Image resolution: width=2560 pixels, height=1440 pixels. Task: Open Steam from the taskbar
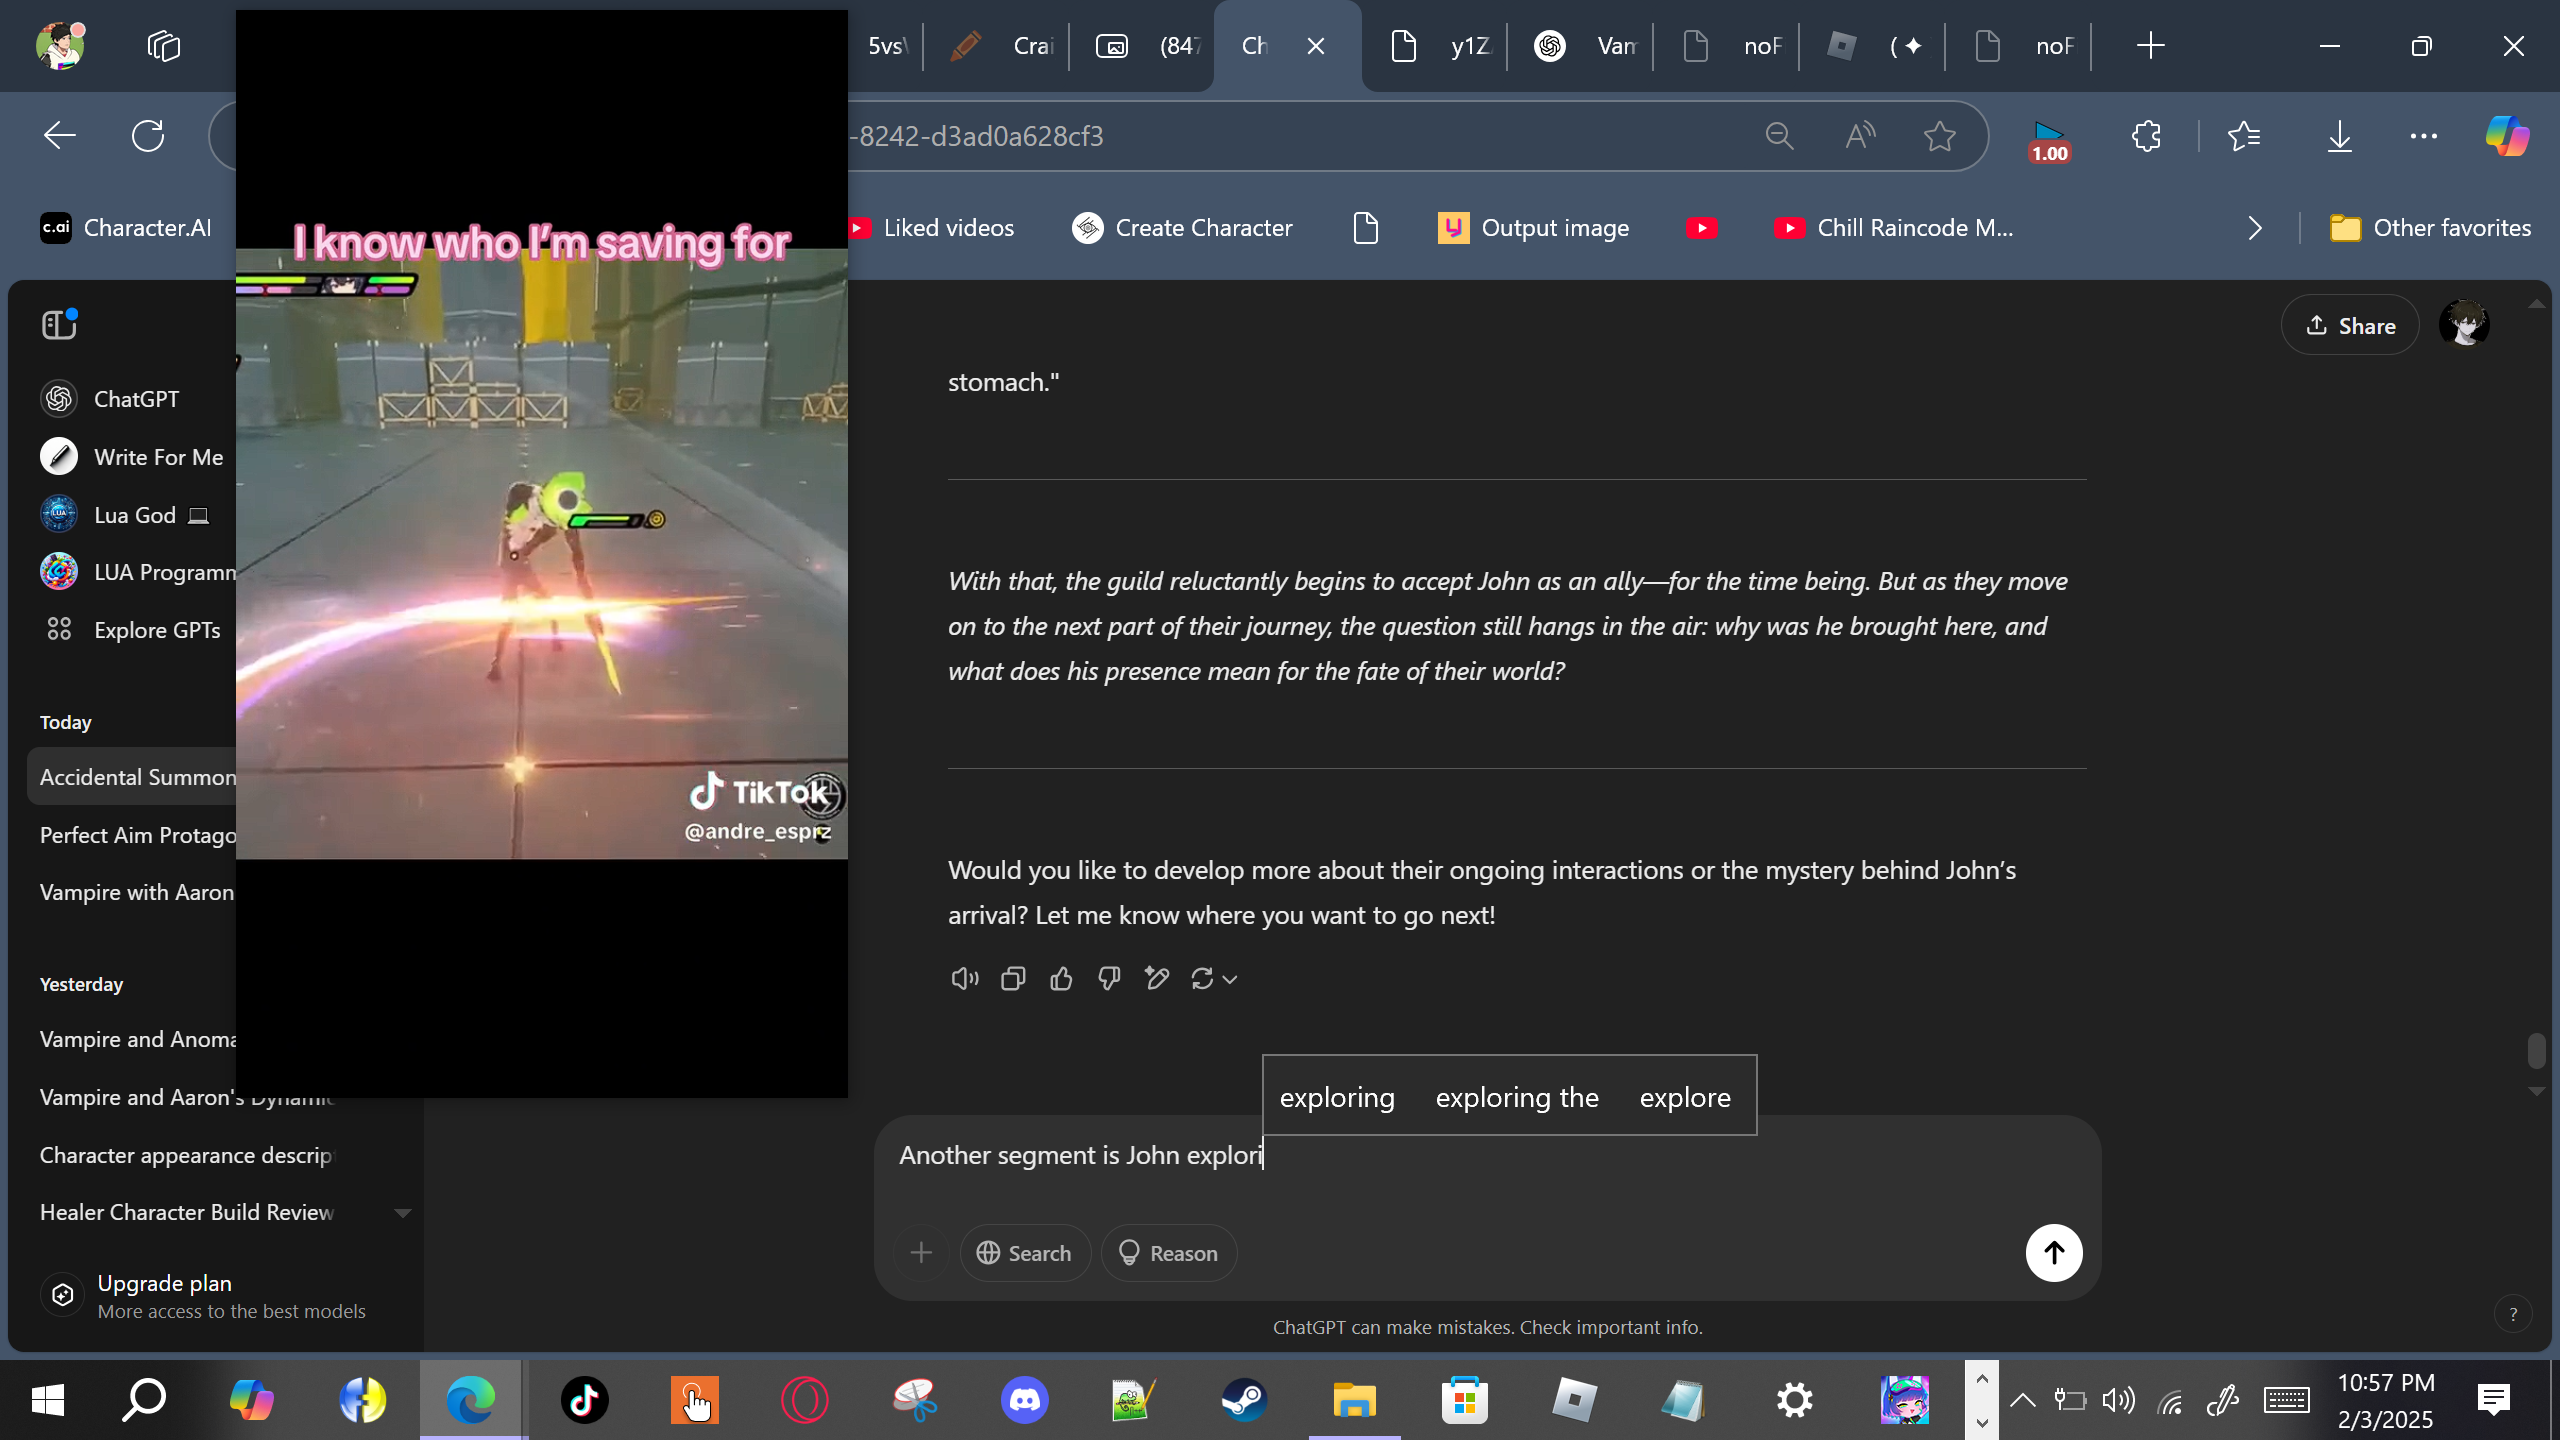point(1244,1400)
